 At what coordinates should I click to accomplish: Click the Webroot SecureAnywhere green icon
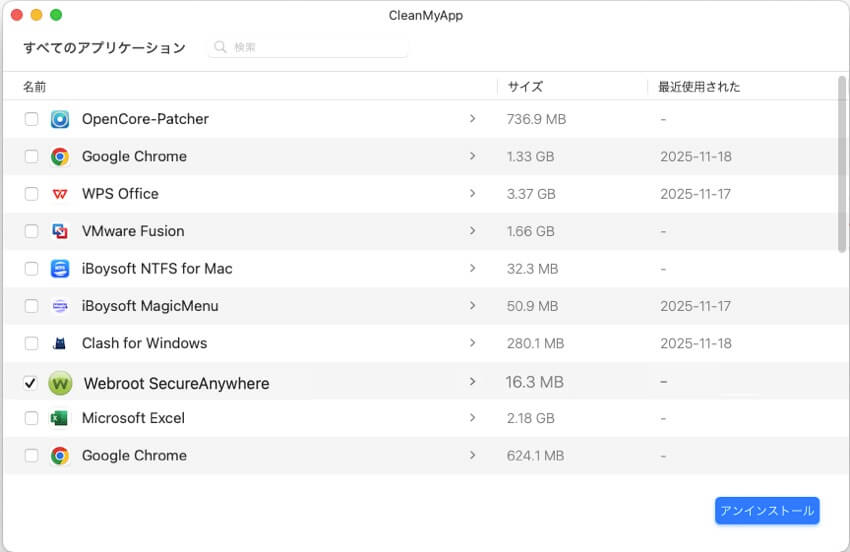coord(60,383)
